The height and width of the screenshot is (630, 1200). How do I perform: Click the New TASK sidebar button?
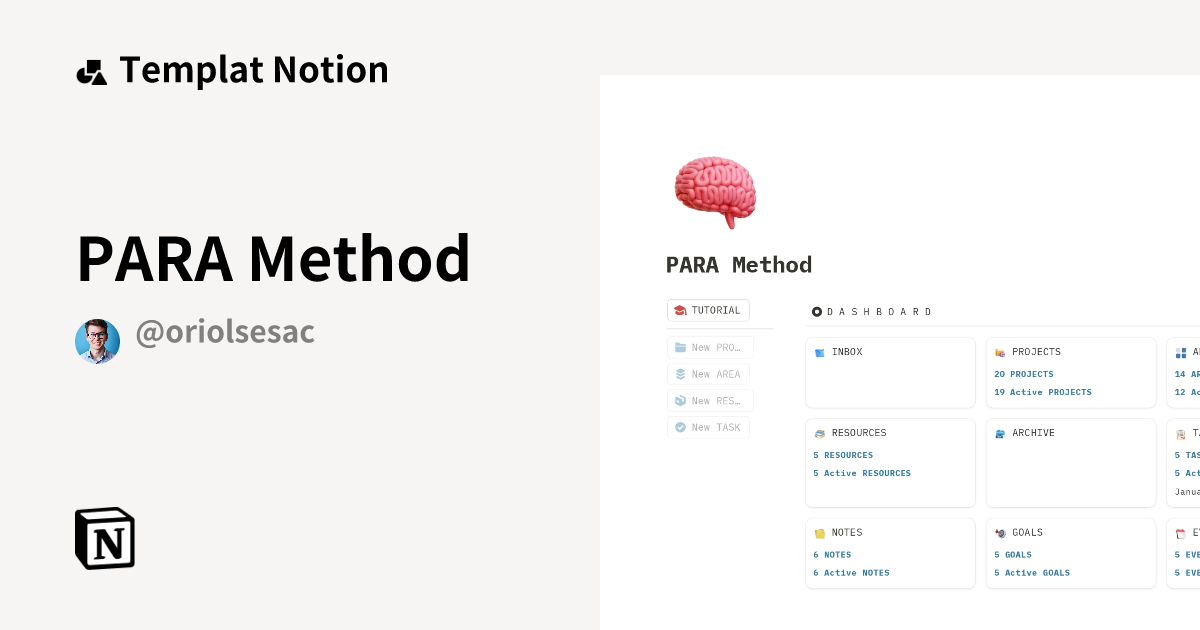(708, 427)
